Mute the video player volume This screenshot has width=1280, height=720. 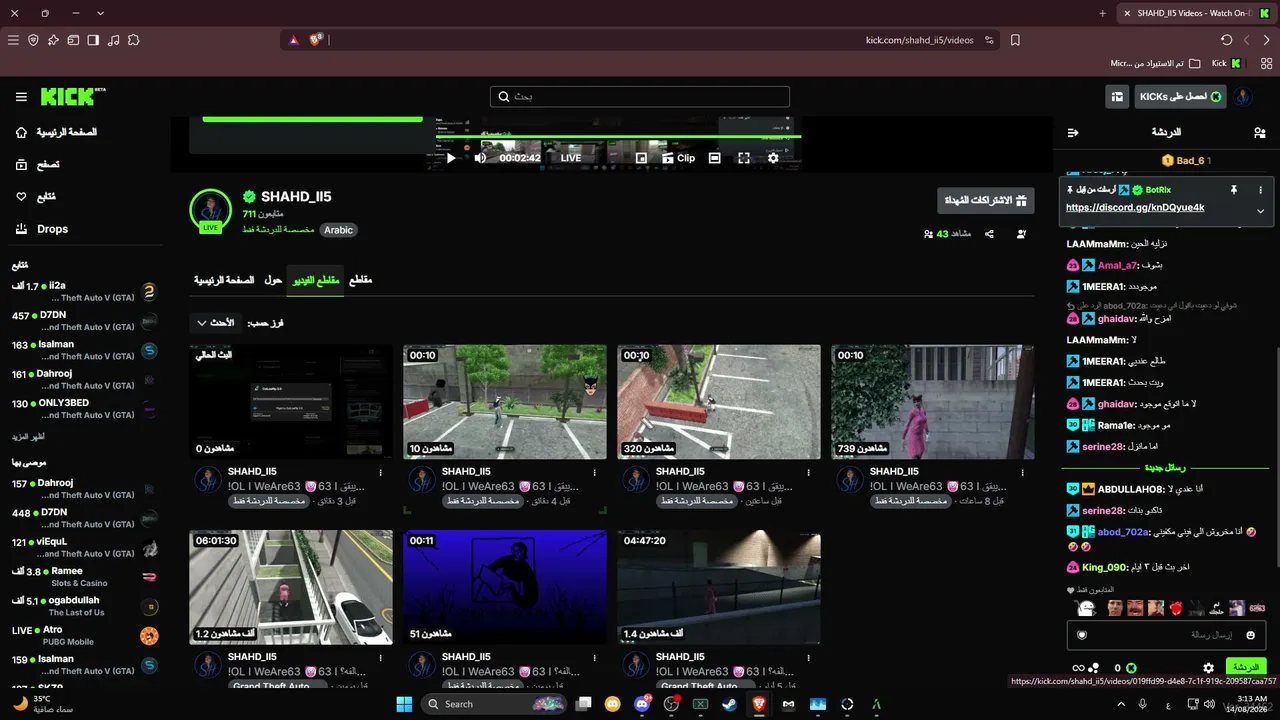[x=480, y=158]
